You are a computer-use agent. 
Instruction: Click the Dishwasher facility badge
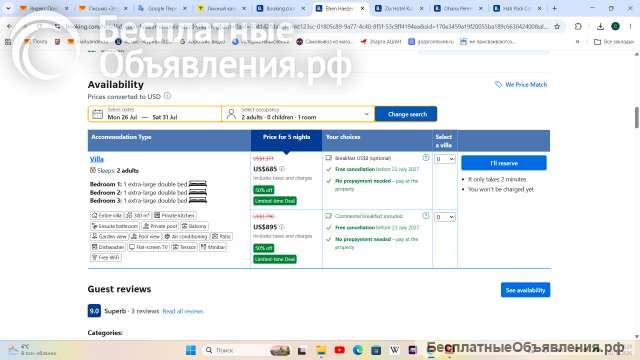pyautogui.click(x=108, y=247)
